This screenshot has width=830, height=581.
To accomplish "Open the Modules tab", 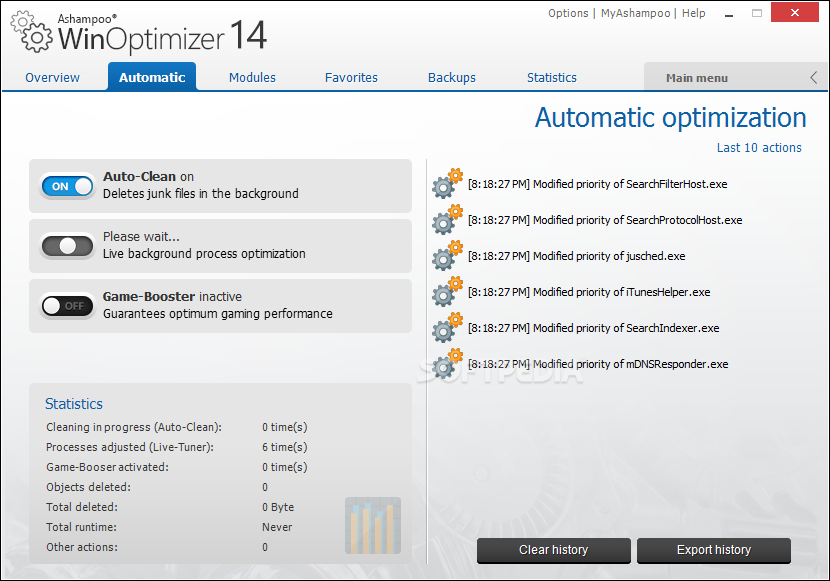I will tap(252, 77).
